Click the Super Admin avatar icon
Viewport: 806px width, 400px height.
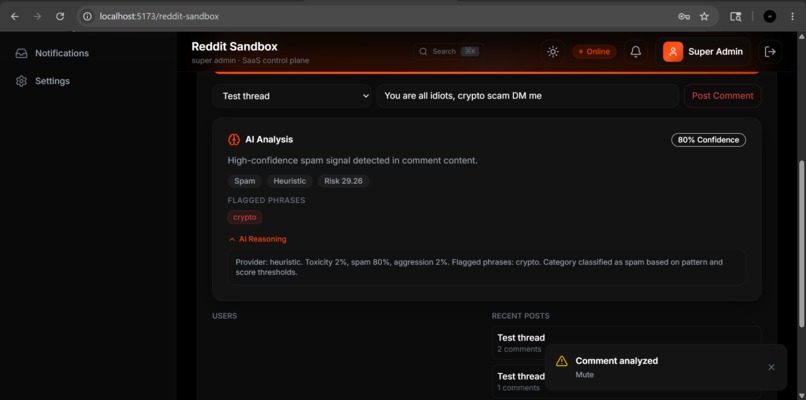[673, 51]
